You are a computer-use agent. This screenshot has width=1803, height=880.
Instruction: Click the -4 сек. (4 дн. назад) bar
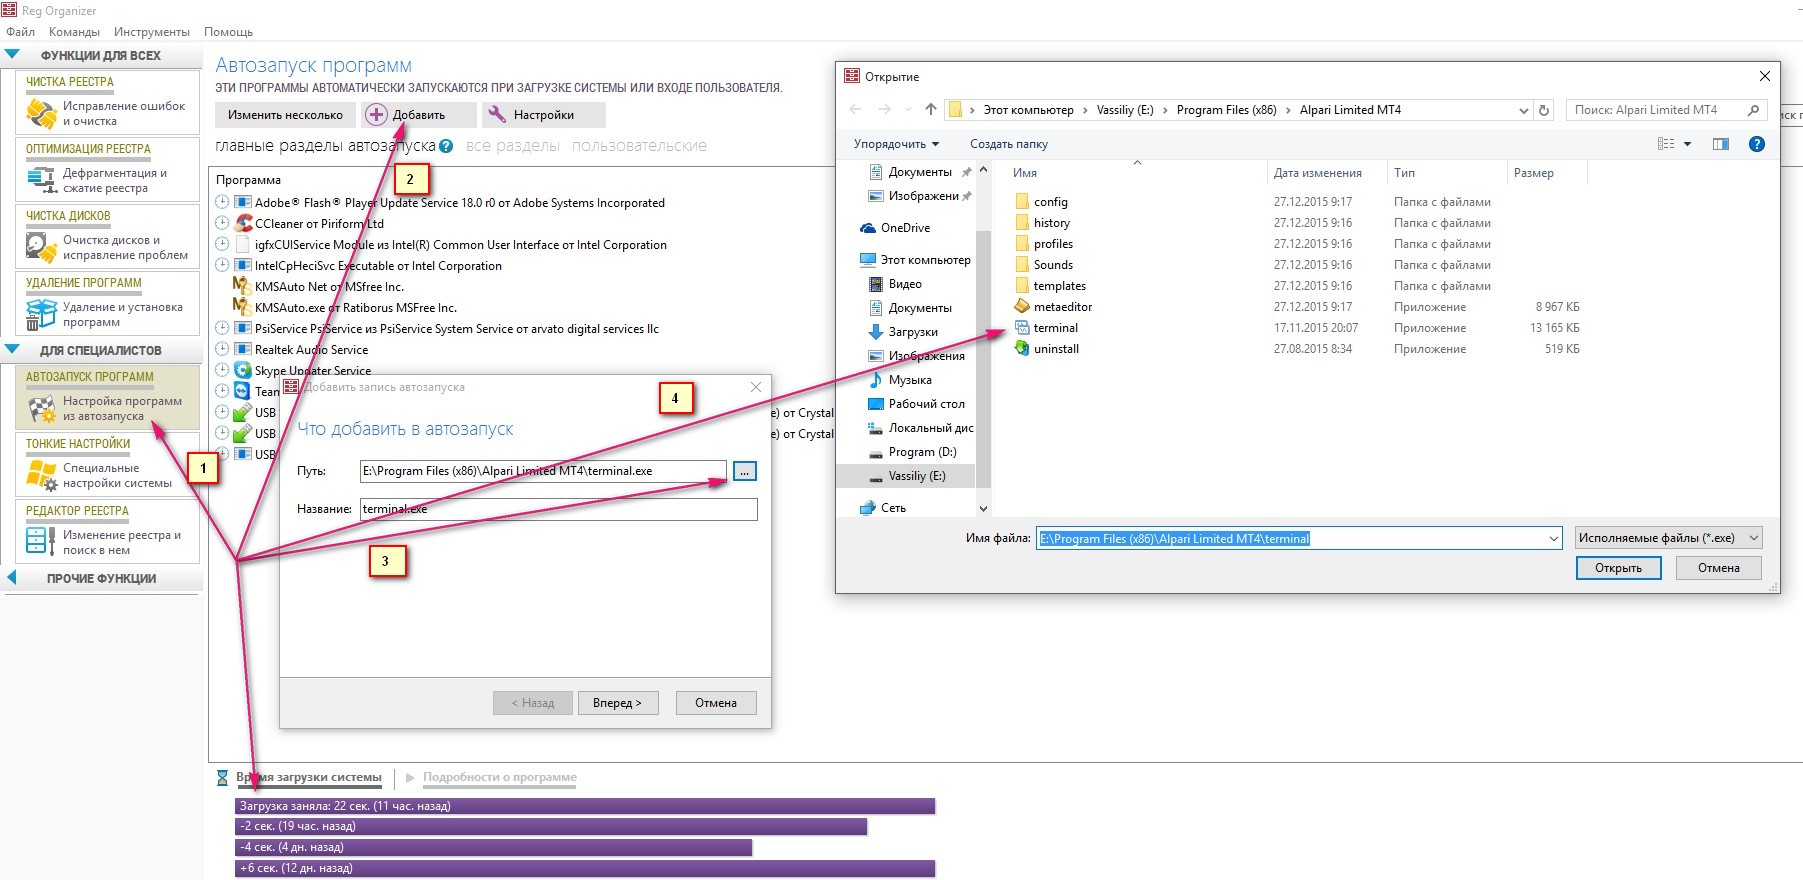tap(493, 847)
